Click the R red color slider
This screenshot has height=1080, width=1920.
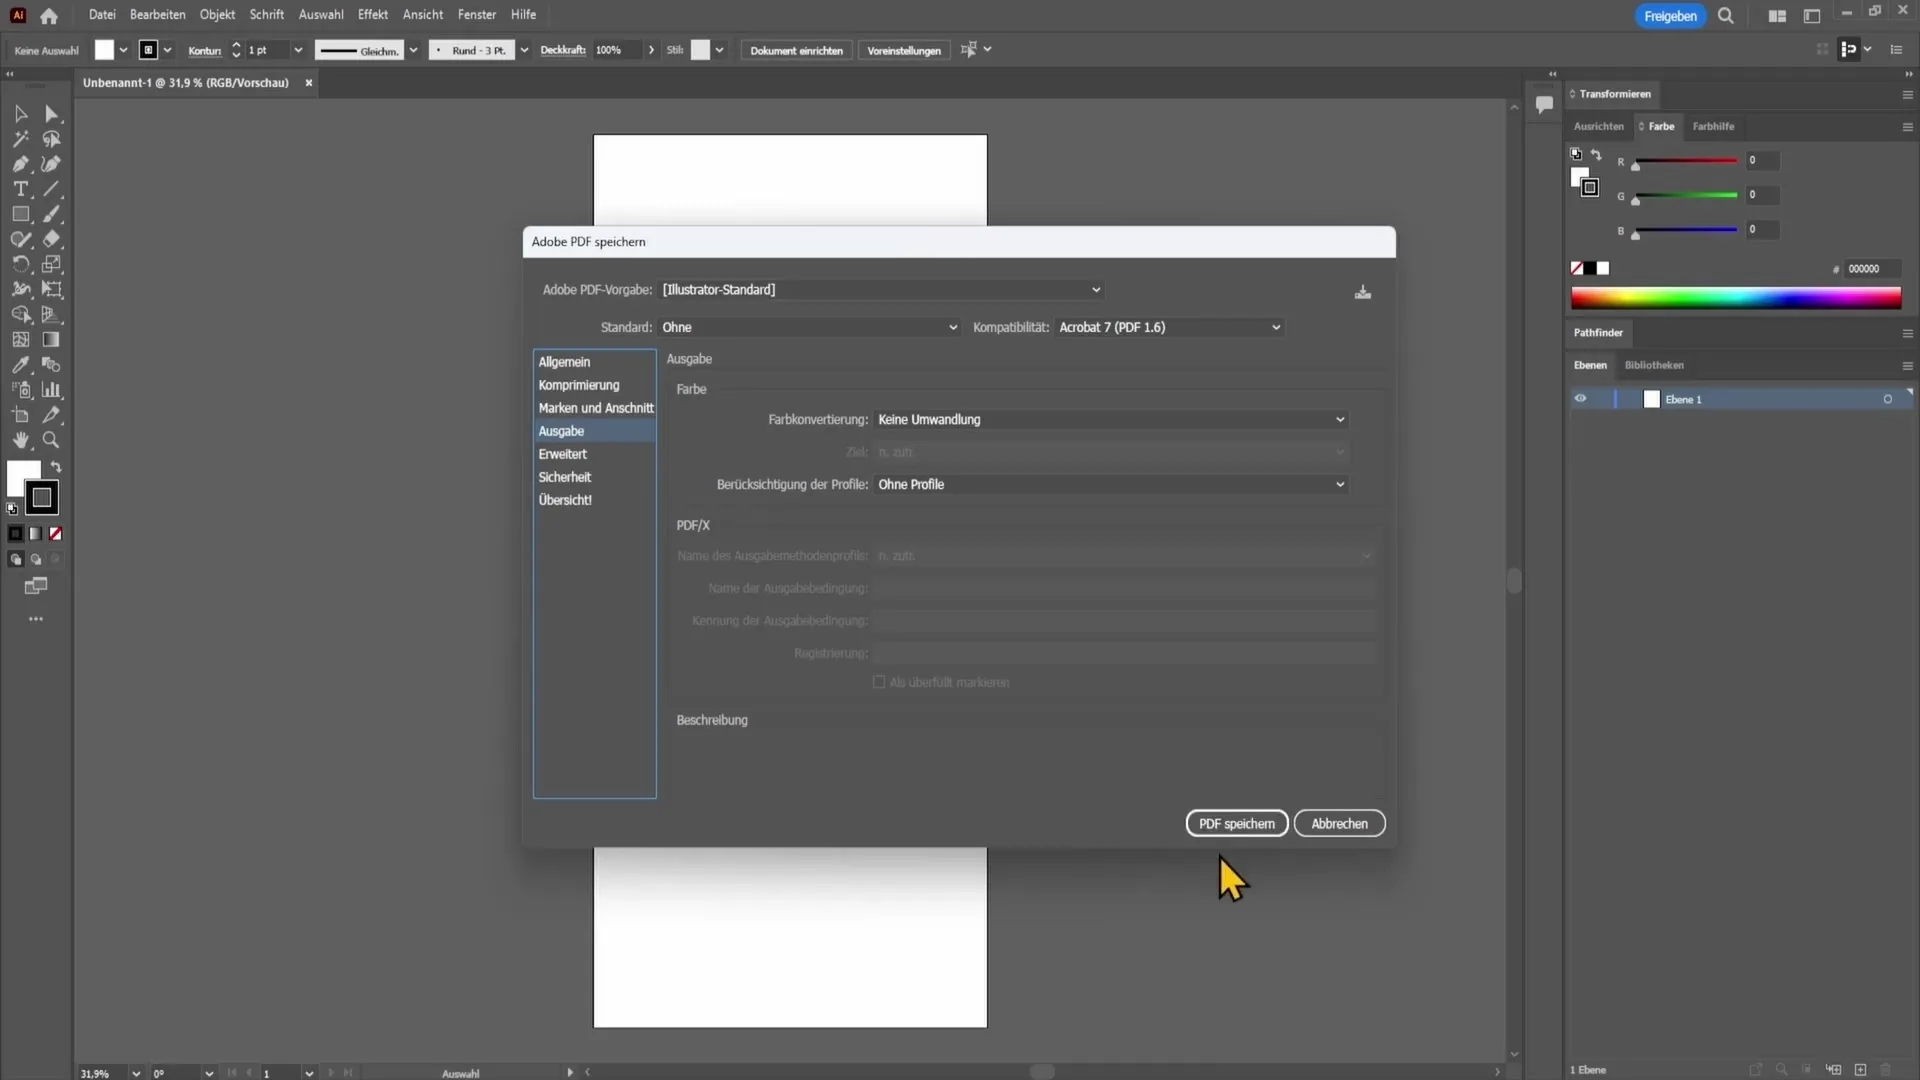tap(1686, 161)
